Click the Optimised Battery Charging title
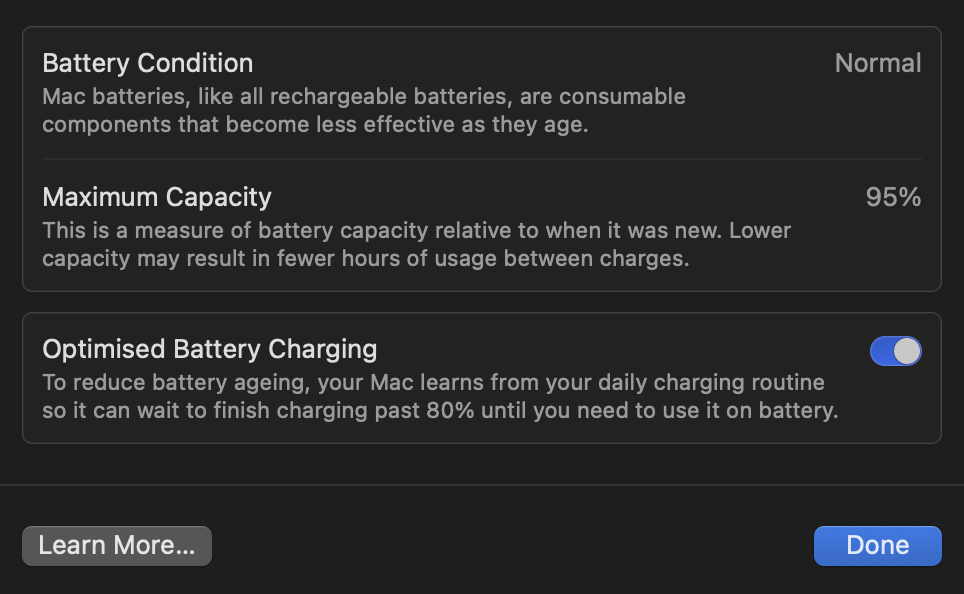 (x=210, y=349)
